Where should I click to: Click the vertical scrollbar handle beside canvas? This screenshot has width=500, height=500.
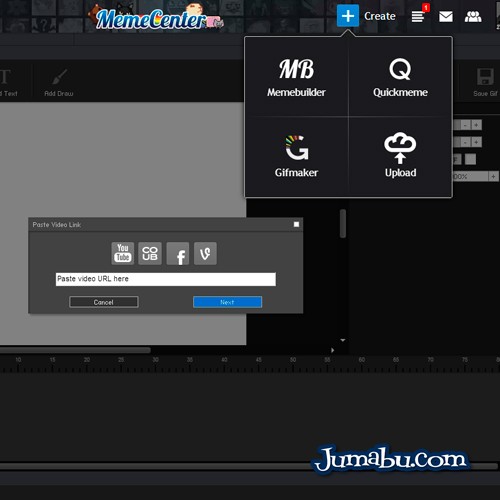(x=343, y=223)
